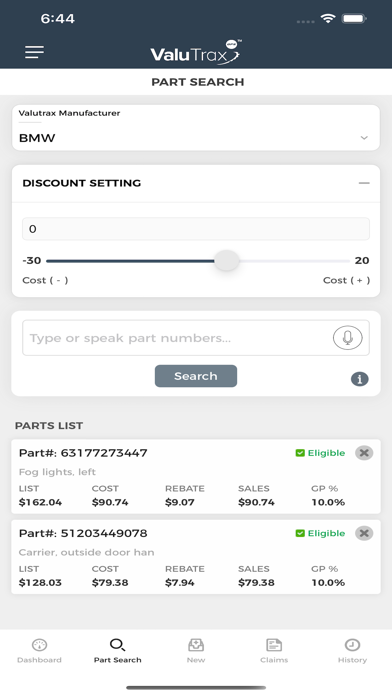Focus the part numbers search field
This screenshot has height=696, width=392.
178,338
